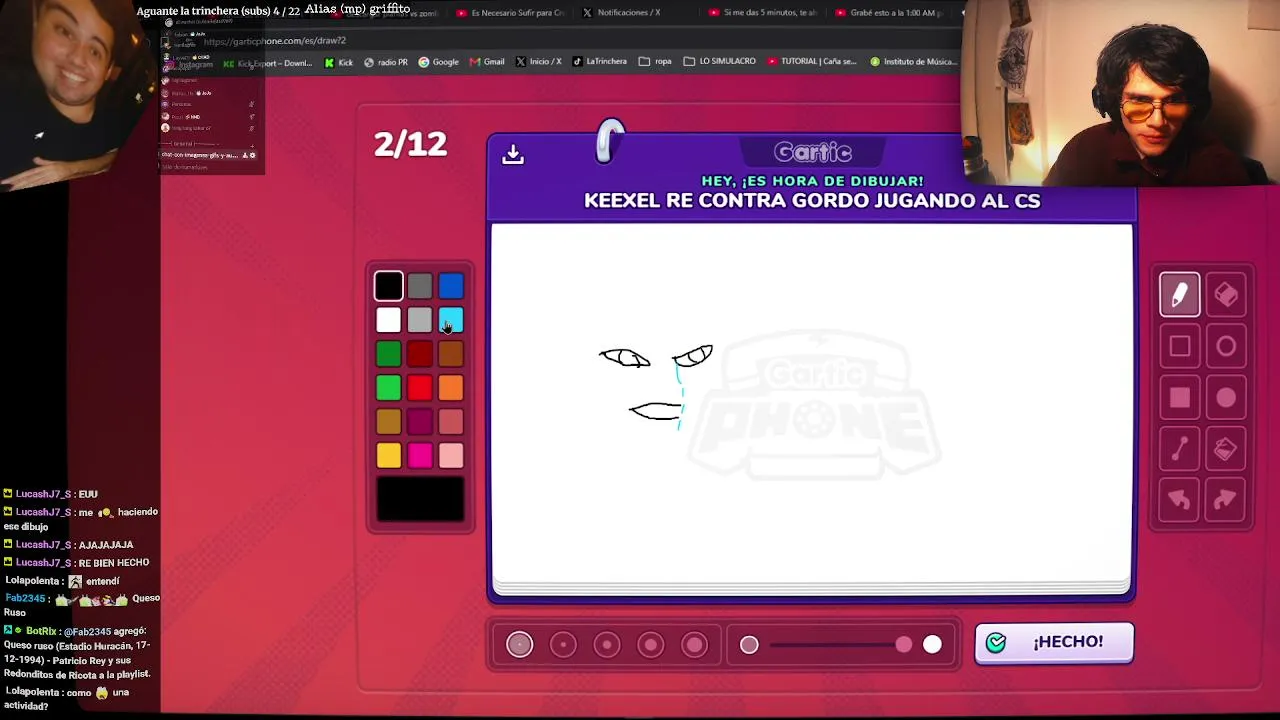
Task: Click the opacity slider track
Action: 840,645
